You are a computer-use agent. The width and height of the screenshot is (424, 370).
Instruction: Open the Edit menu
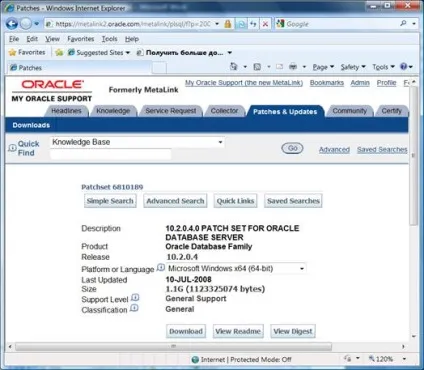tap(32, 39)
